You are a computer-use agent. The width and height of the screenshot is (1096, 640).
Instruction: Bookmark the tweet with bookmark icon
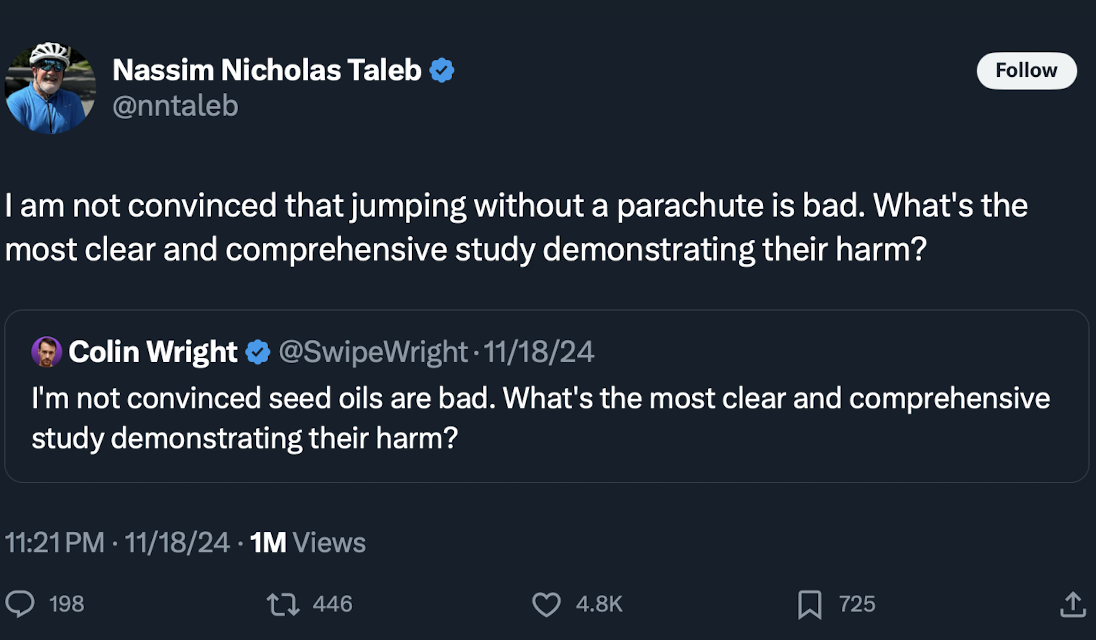pyautogui.click(x=809, y=603)
